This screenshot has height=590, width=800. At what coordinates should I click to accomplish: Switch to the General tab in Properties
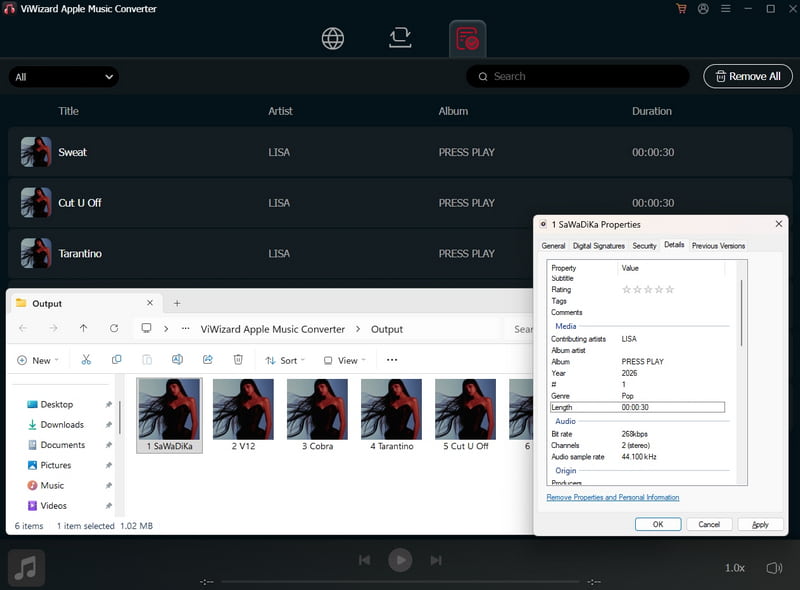[553, 245]
